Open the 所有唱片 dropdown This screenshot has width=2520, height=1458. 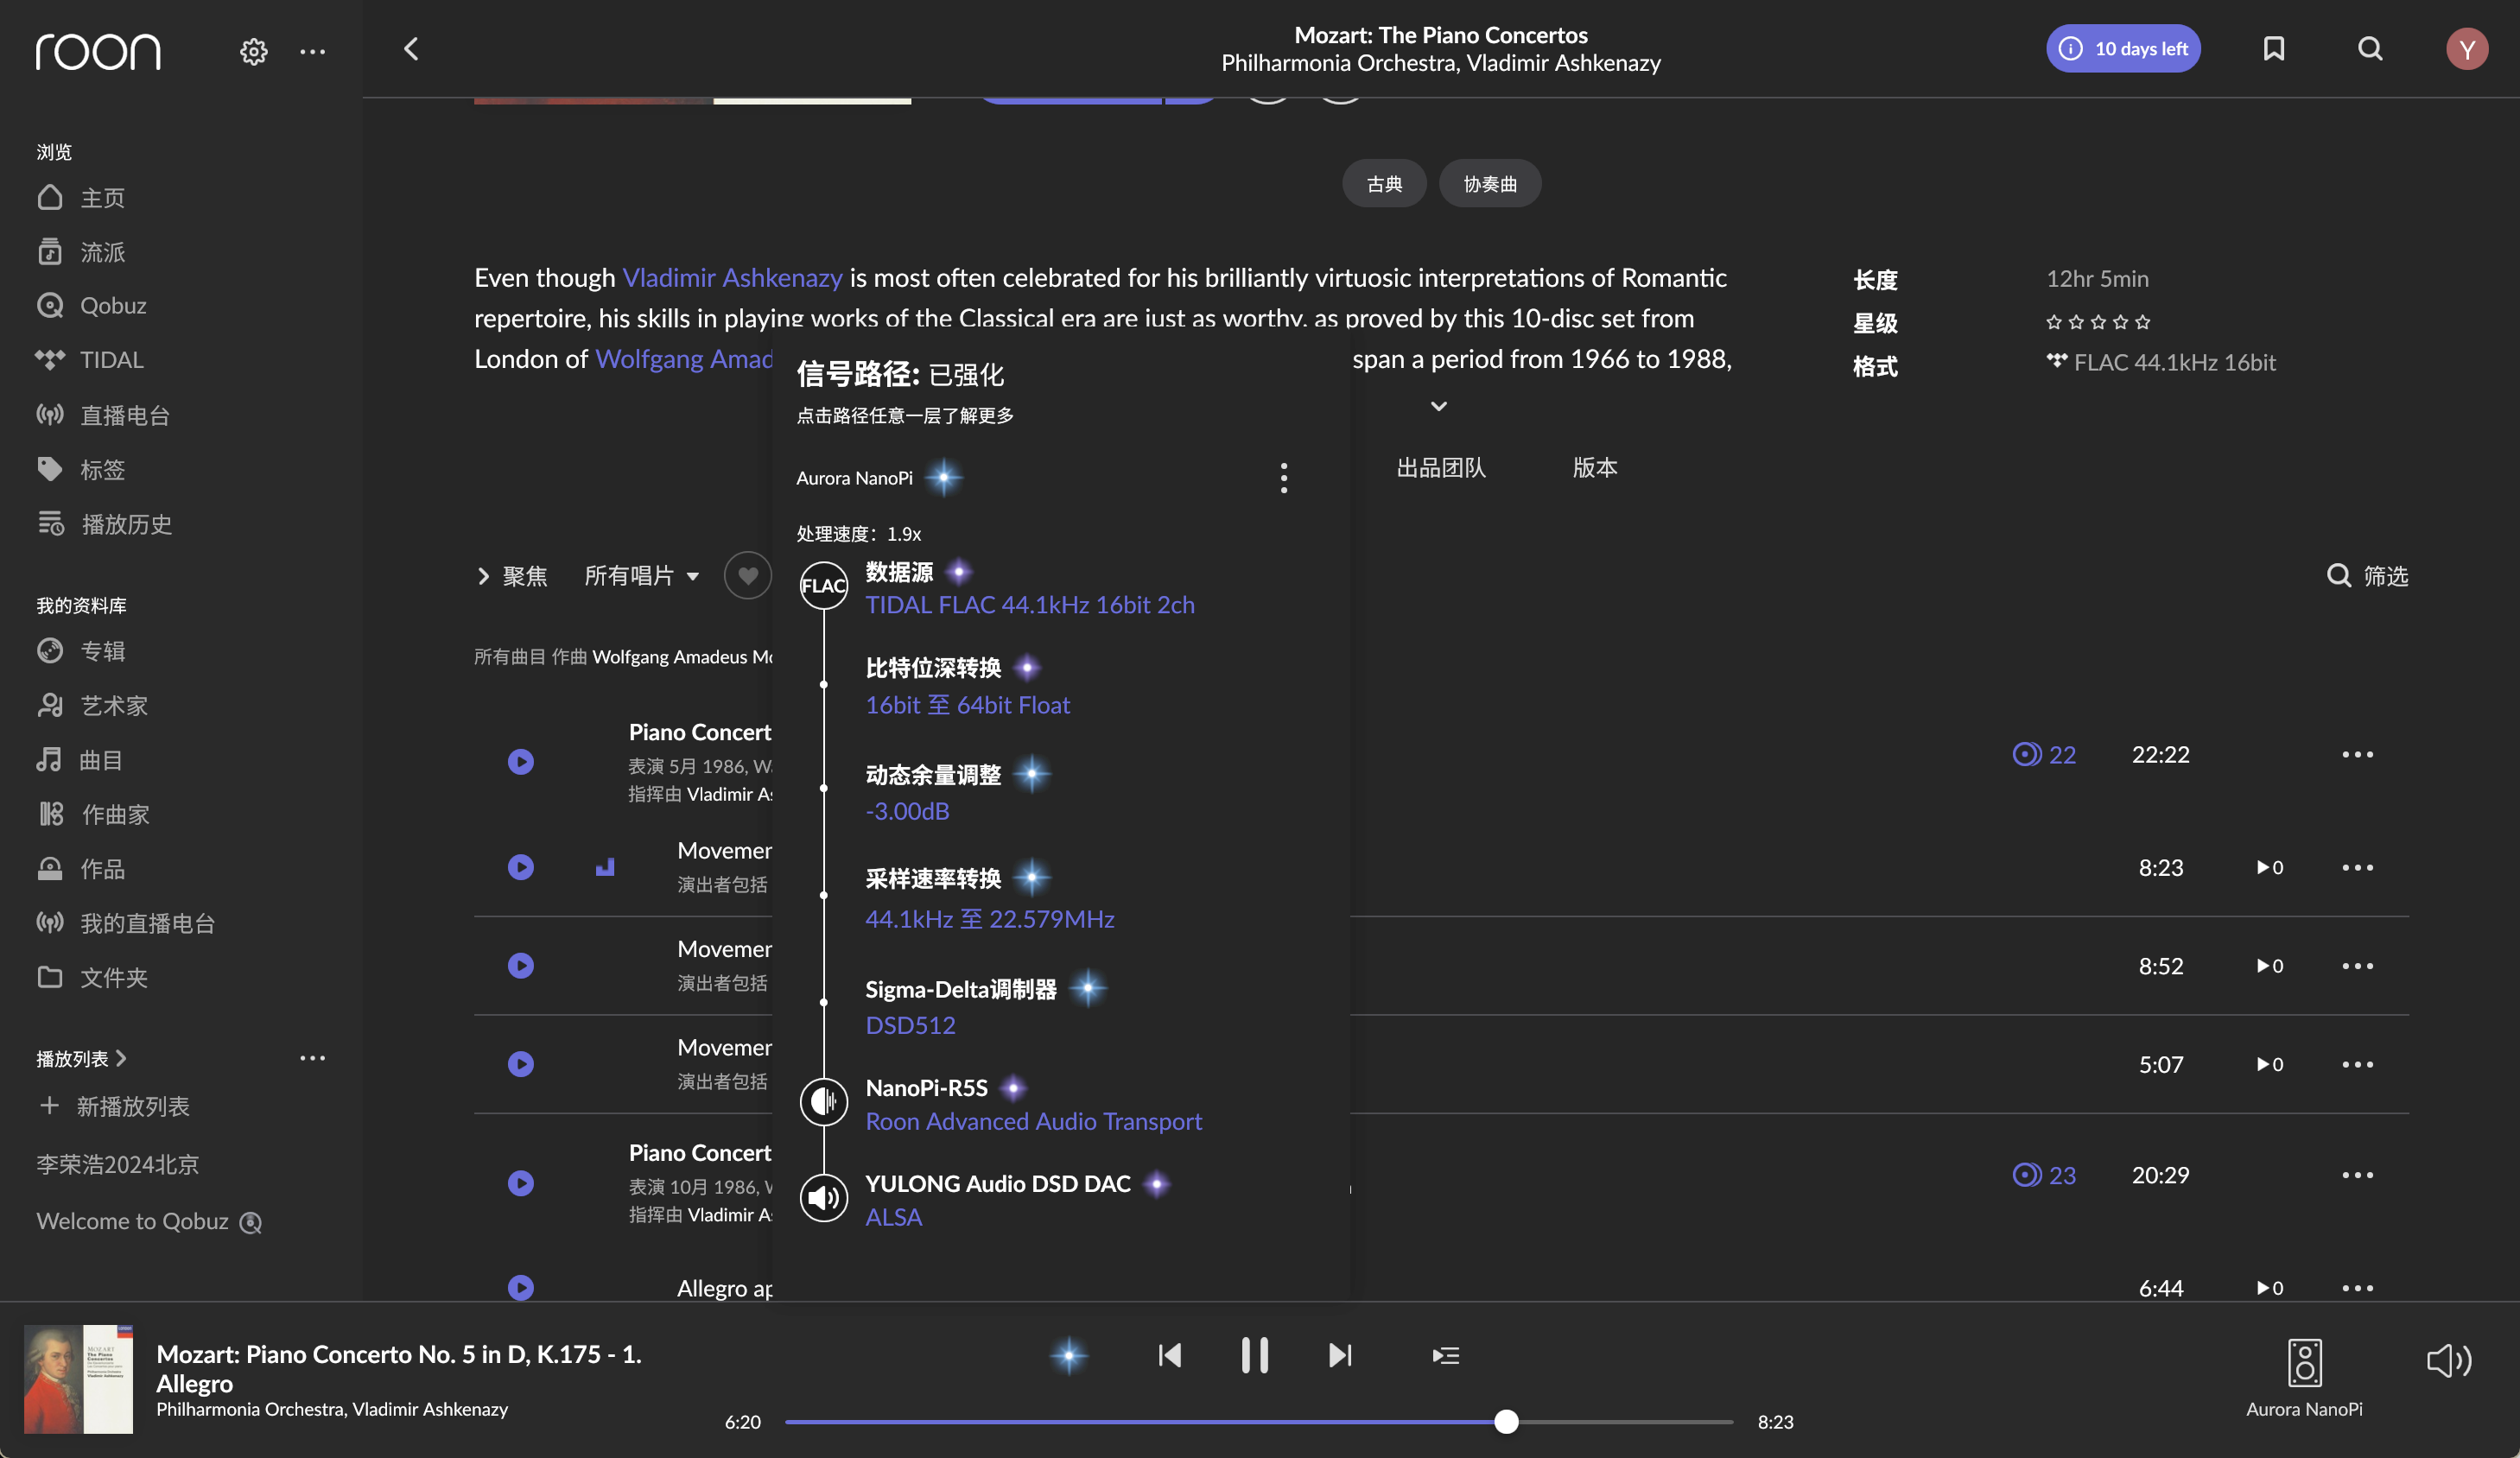[641, 575]
